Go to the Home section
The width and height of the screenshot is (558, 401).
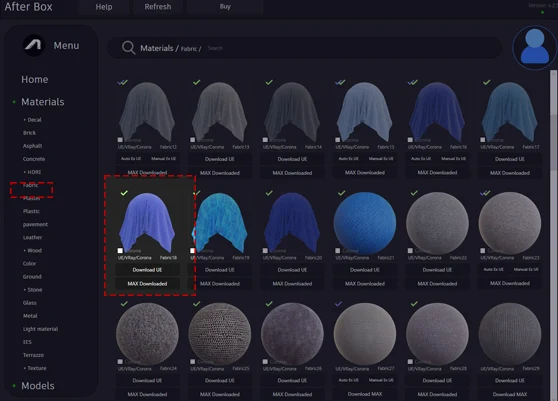pos(35,79)
